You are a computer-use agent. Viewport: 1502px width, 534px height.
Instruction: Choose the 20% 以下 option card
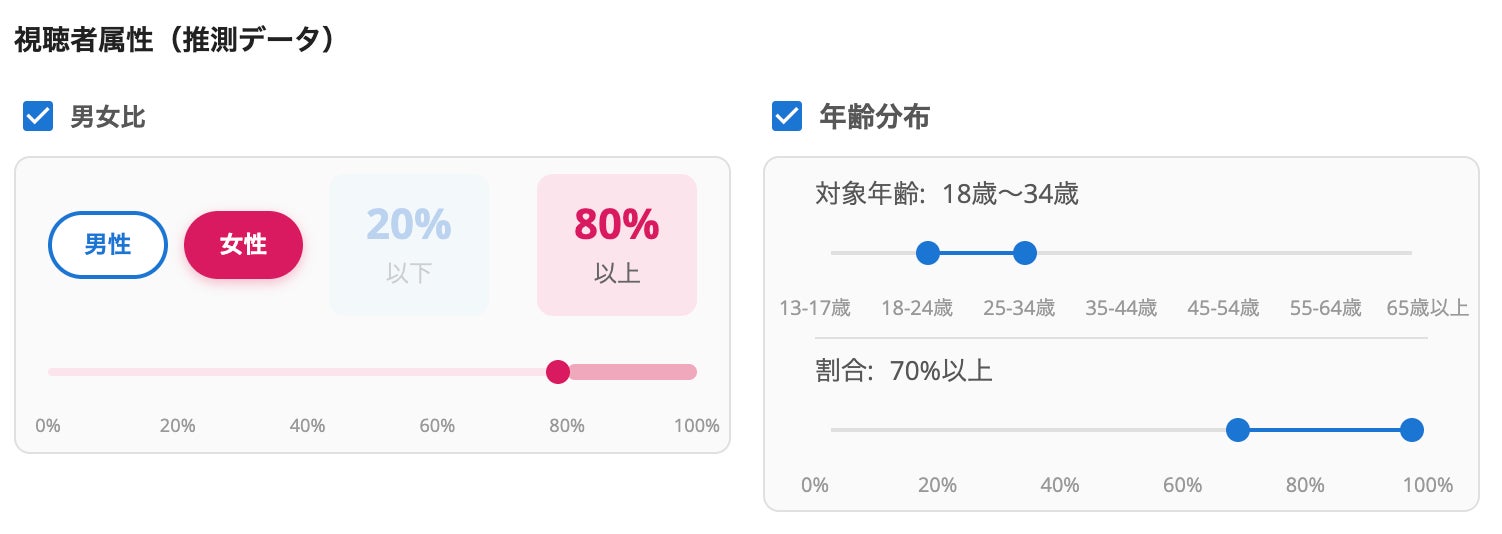click(409, 245)
